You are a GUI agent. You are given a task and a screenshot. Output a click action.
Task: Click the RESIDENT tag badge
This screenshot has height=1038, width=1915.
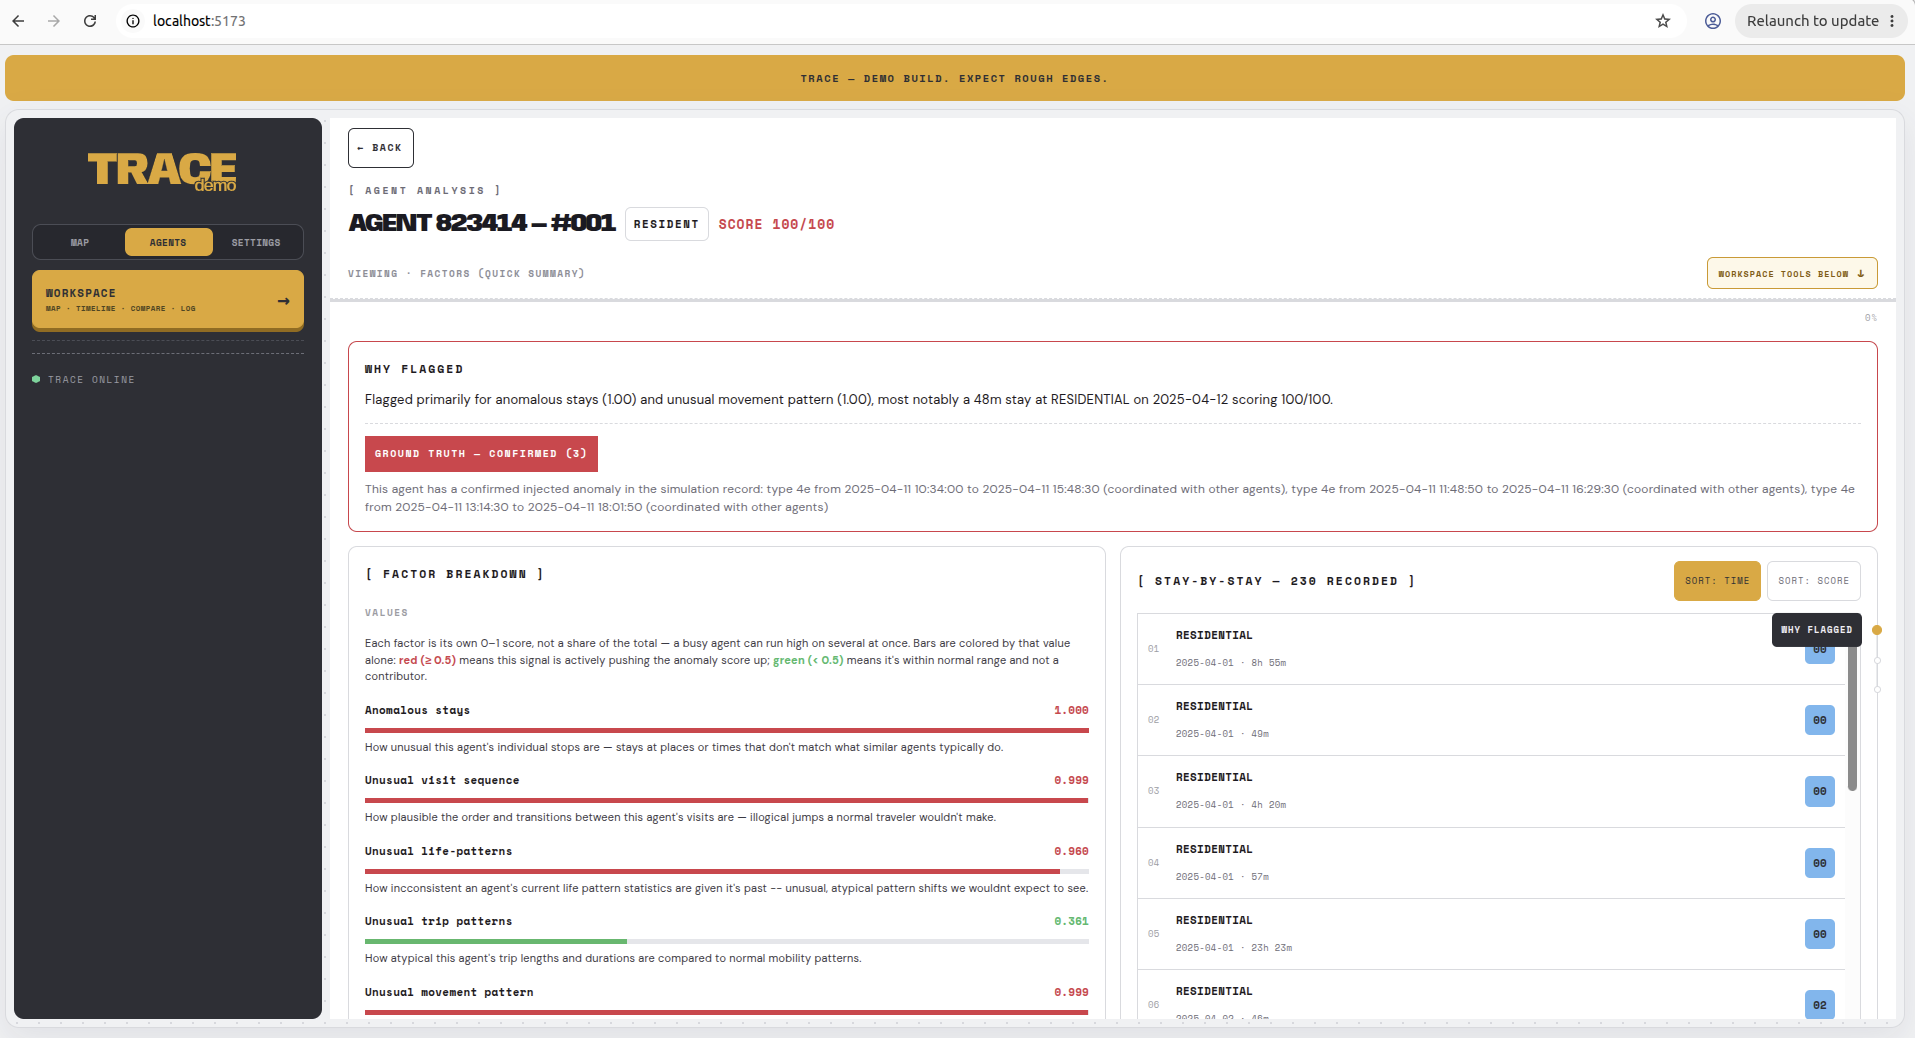[666, 224]
